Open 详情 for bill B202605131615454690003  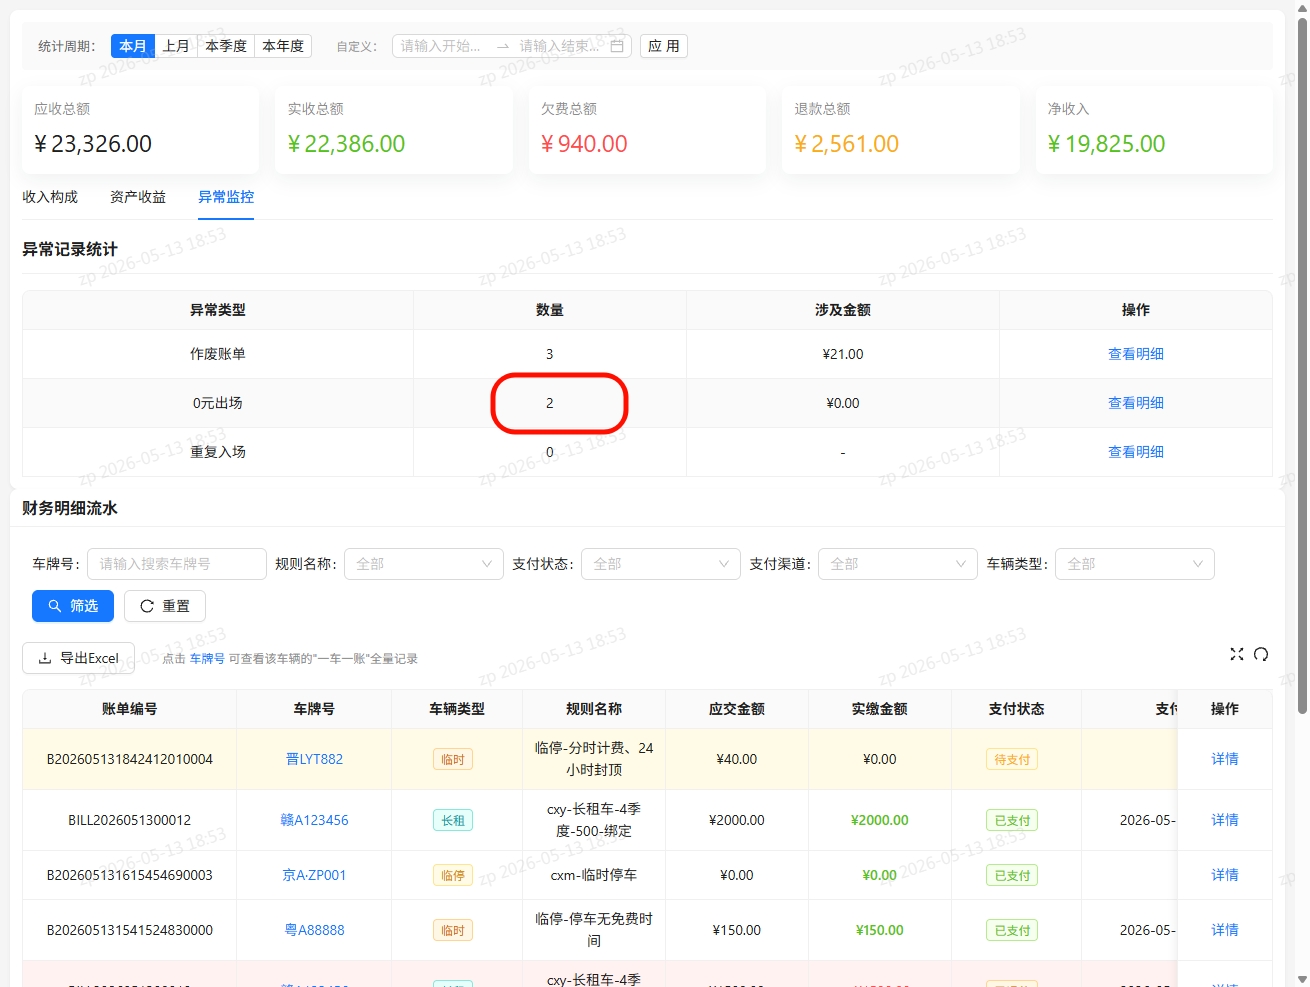point(1225,875)
